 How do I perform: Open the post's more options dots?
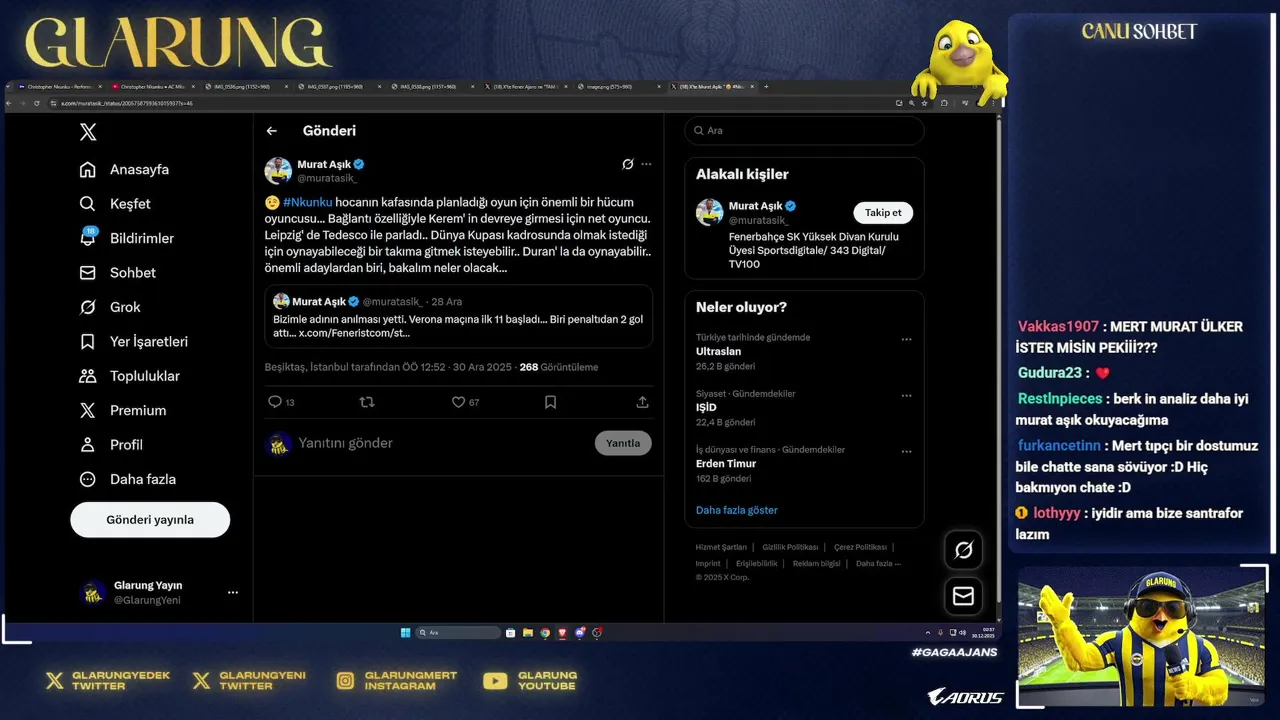pyautogui.click(x=646, y=164)
